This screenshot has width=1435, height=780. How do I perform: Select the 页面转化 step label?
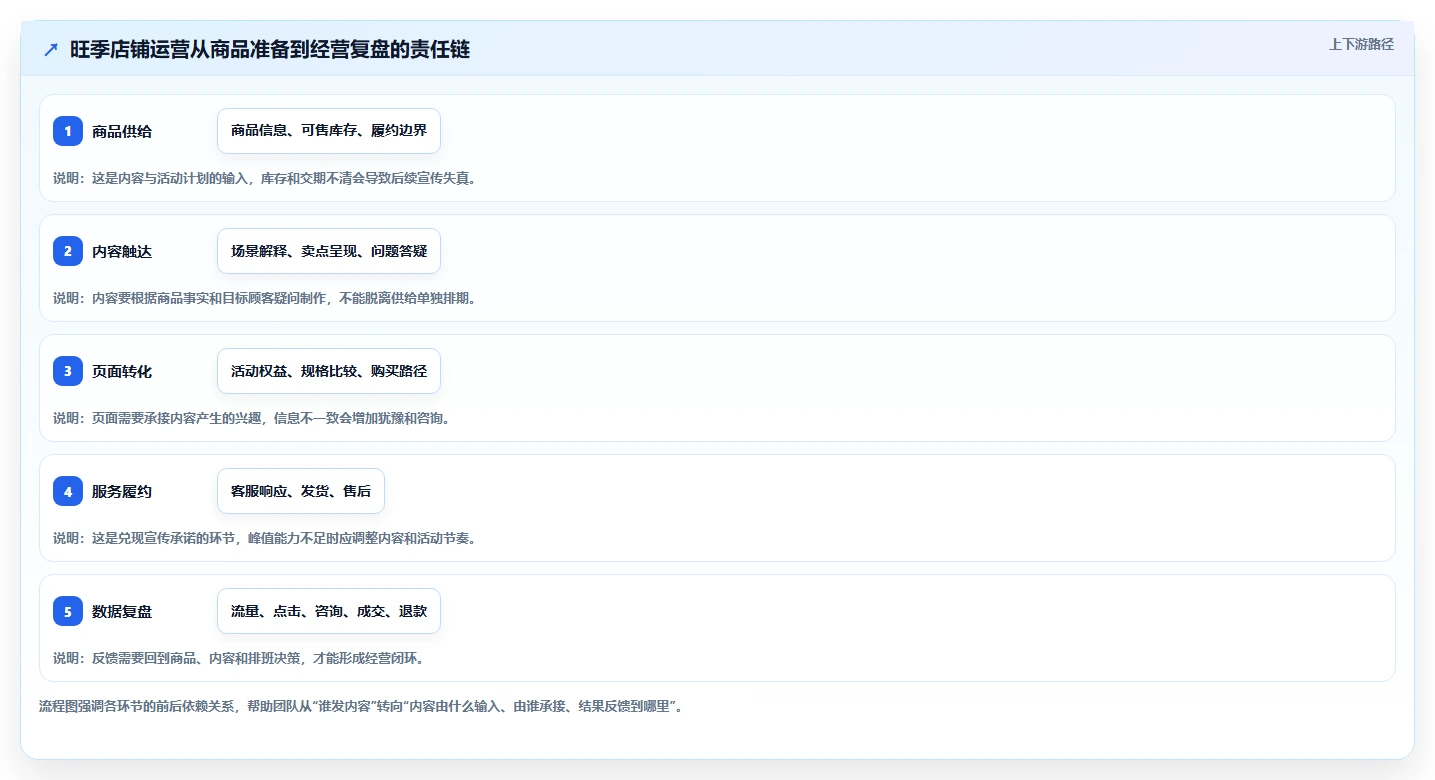122,371
